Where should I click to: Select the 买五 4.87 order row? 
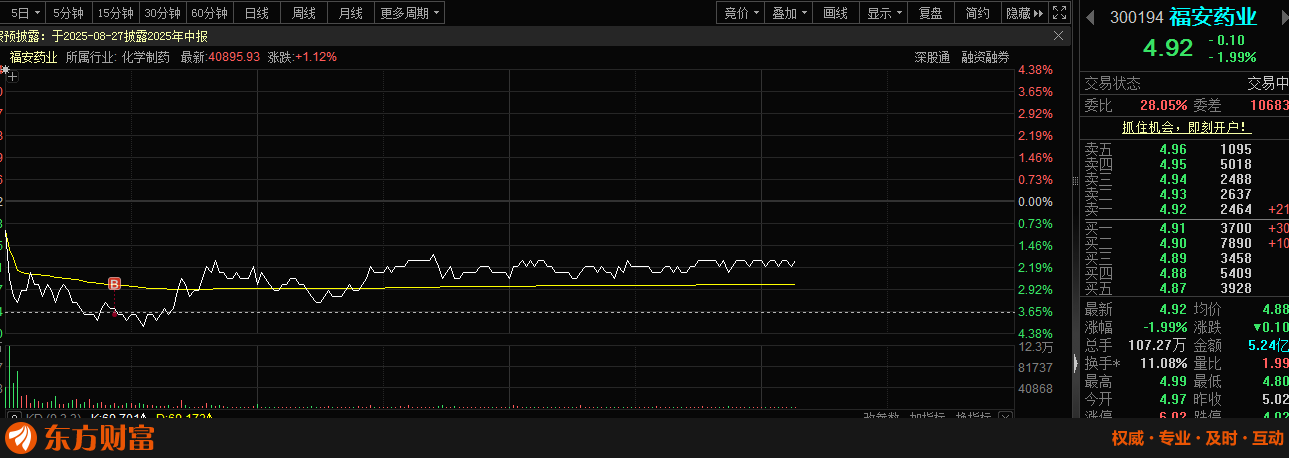(x=1186, y=288)
